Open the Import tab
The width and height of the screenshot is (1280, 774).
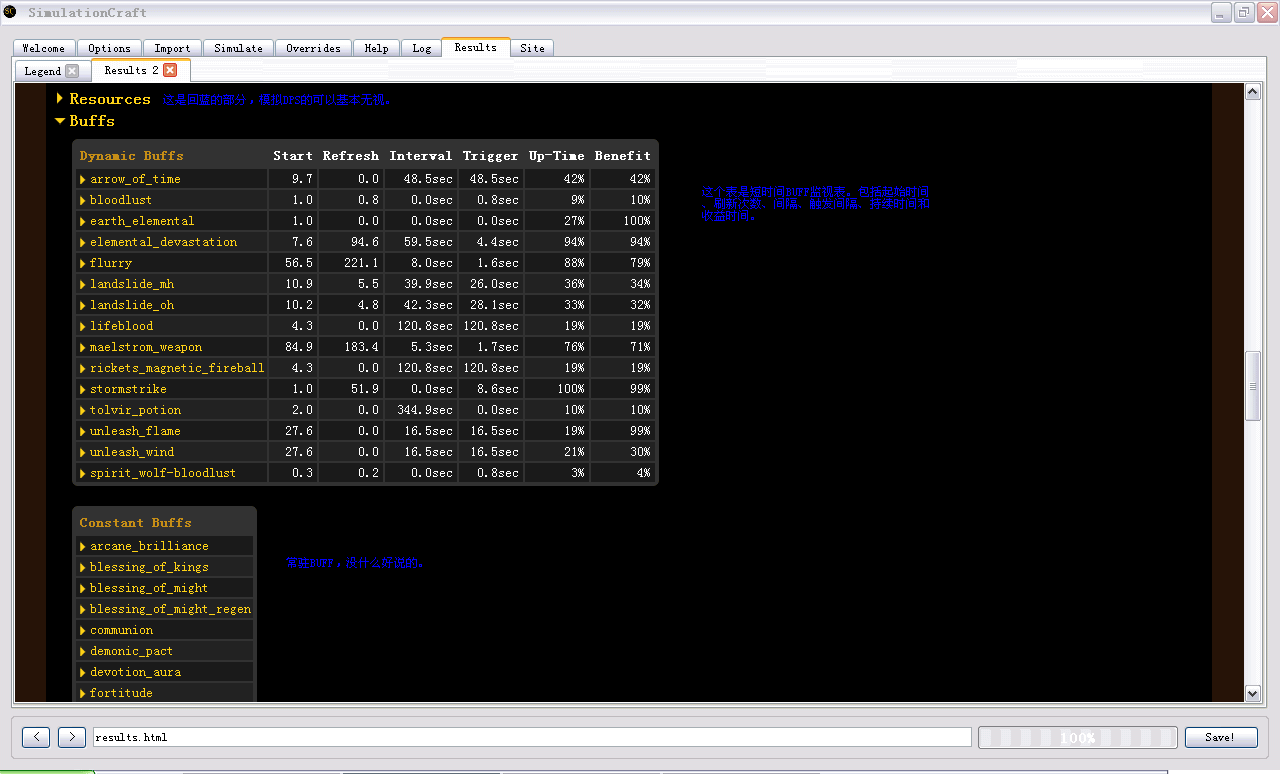pyautogui.click(x=172, y=48)
